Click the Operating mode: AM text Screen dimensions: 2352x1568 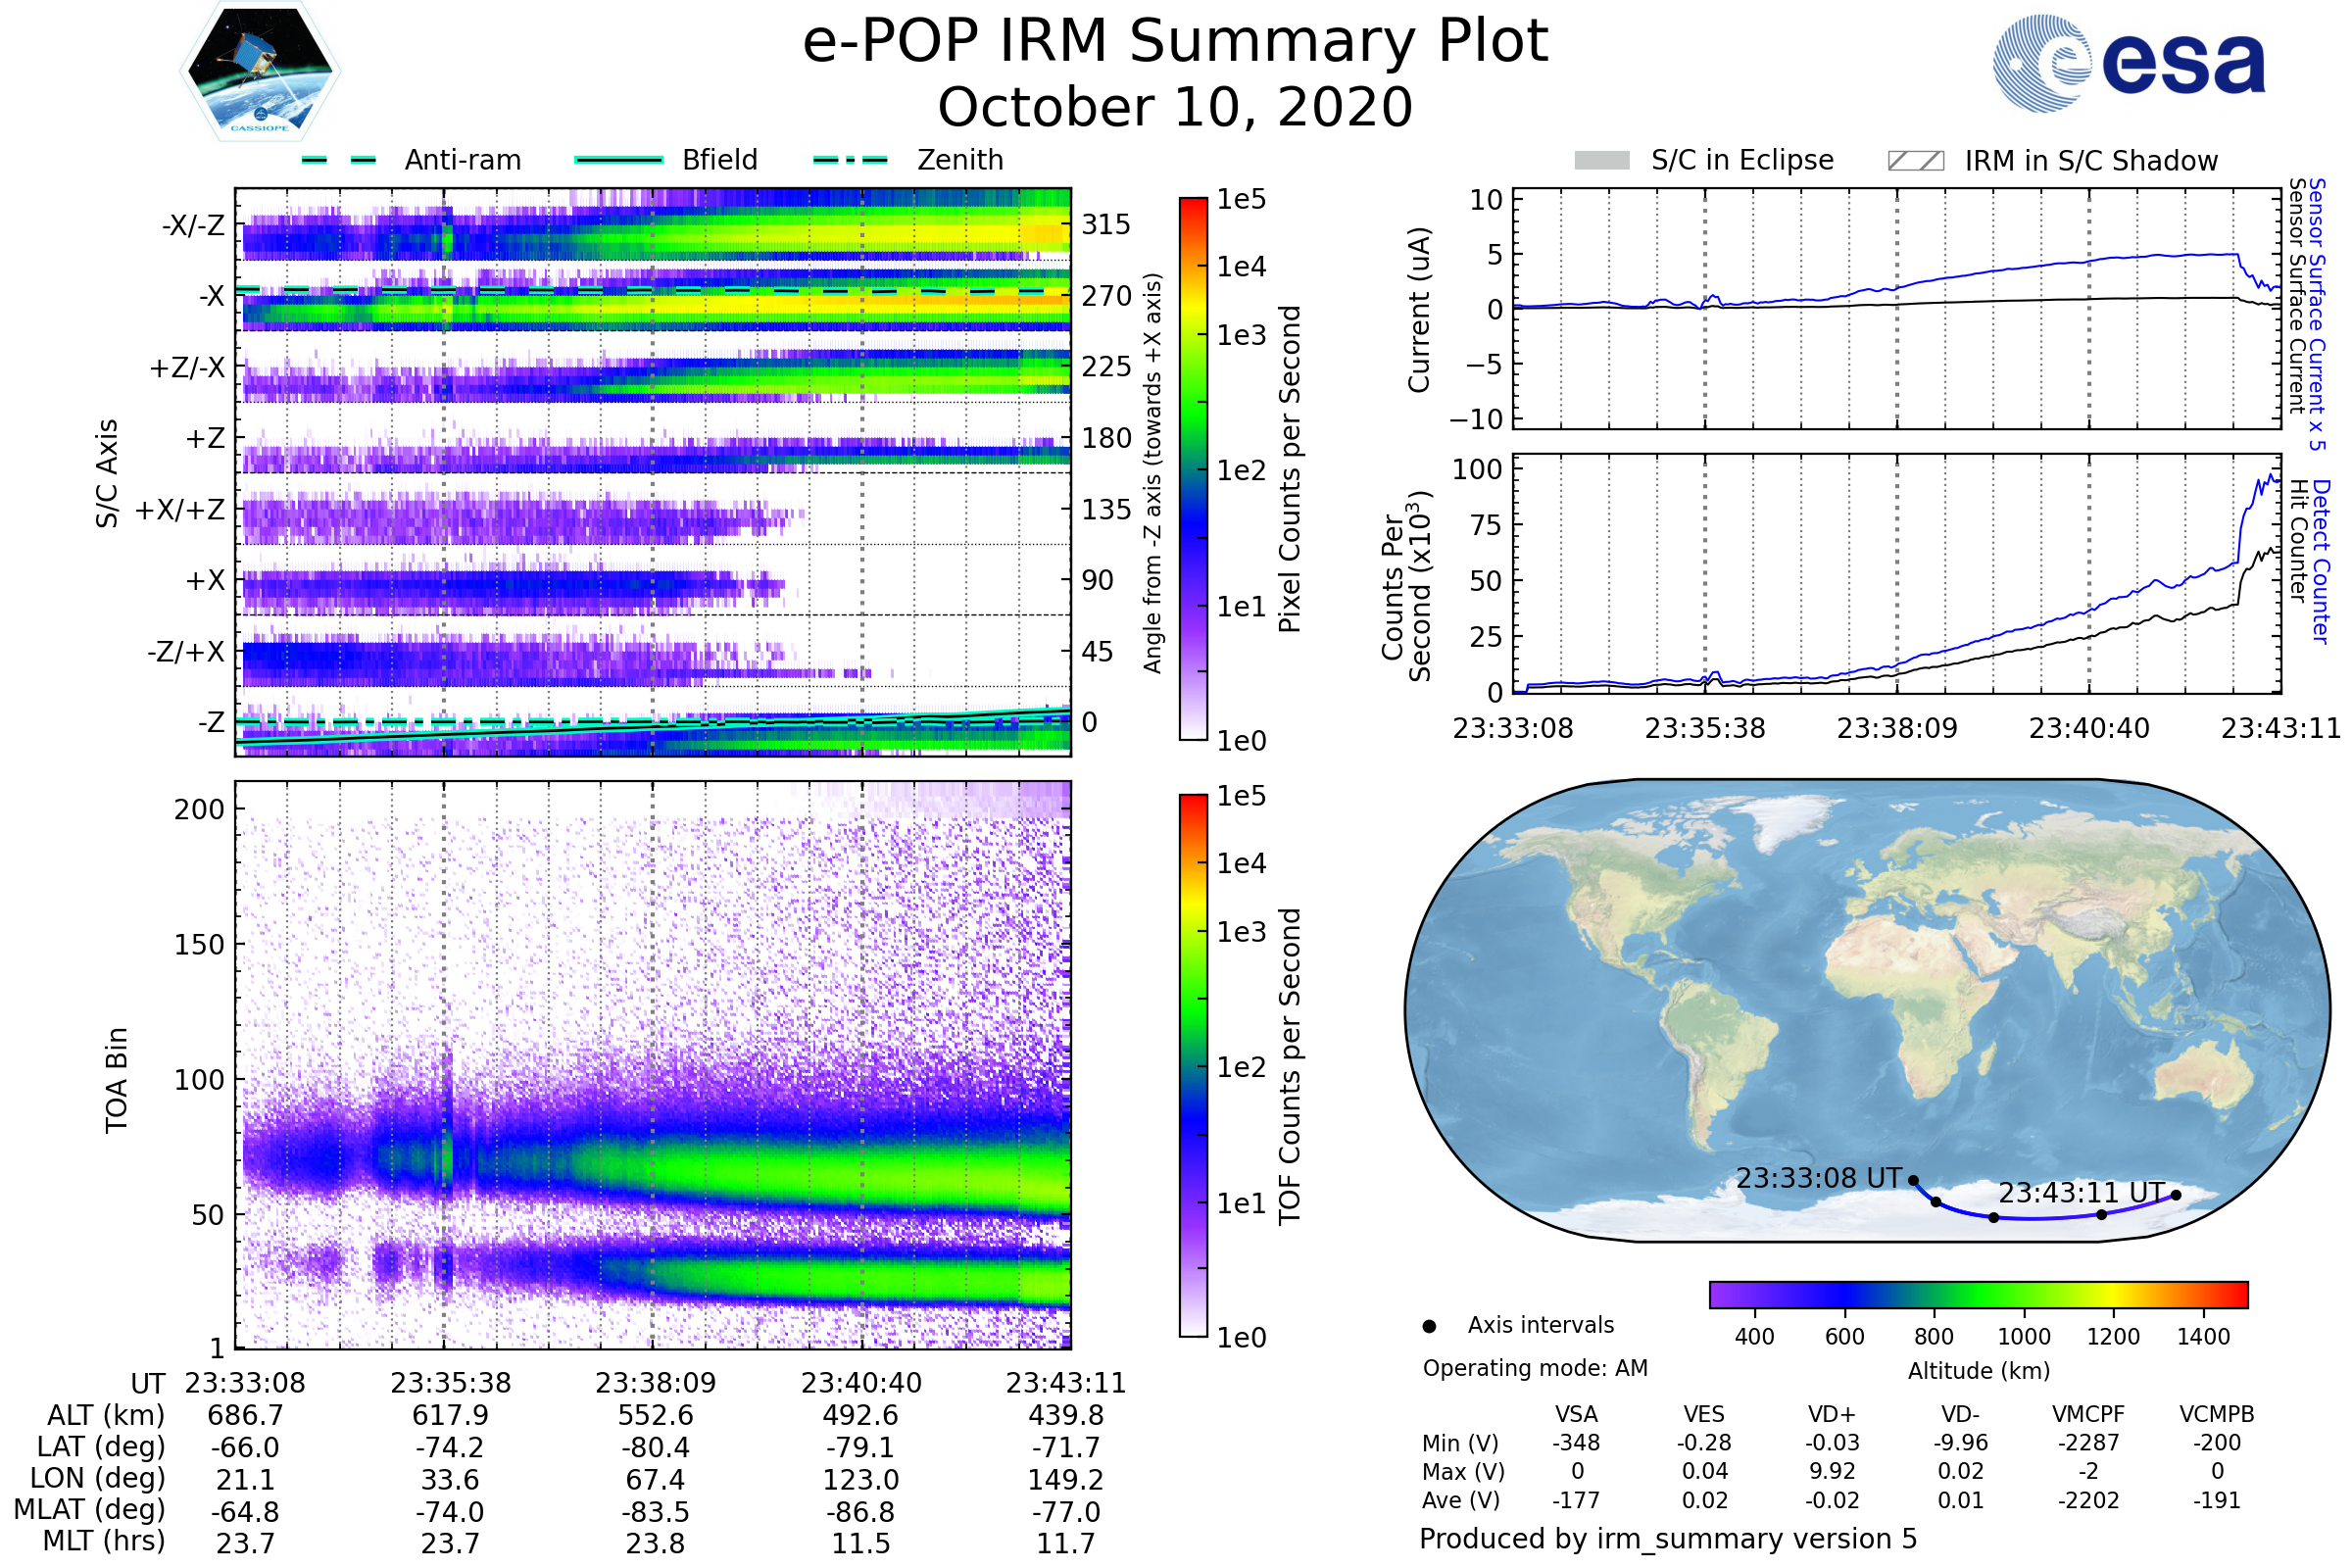(1535, 1368)
